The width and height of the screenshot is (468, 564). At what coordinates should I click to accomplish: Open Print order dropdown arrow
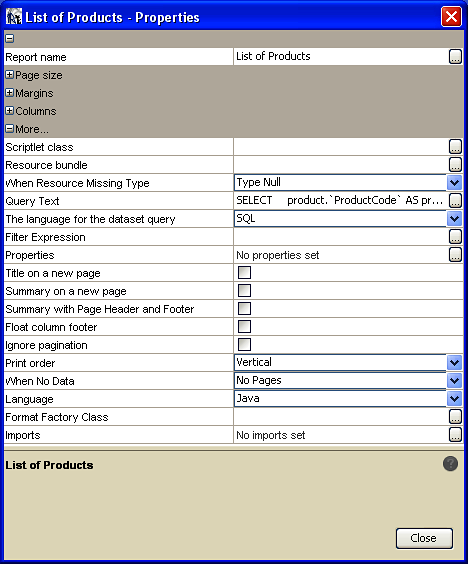tap(454, 363)
